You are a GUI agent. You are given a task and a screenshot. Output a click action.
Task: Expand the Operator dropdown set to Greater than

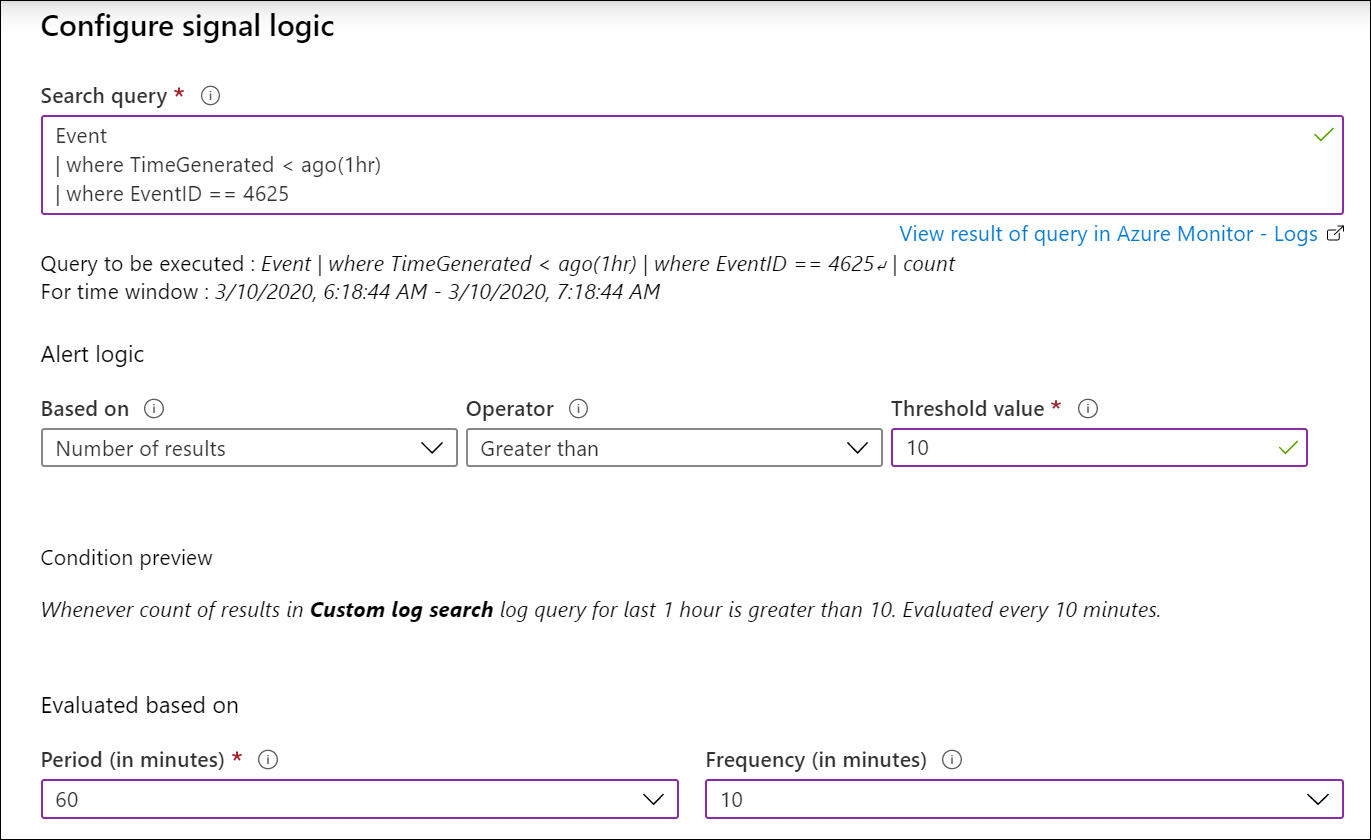[673, 448]
